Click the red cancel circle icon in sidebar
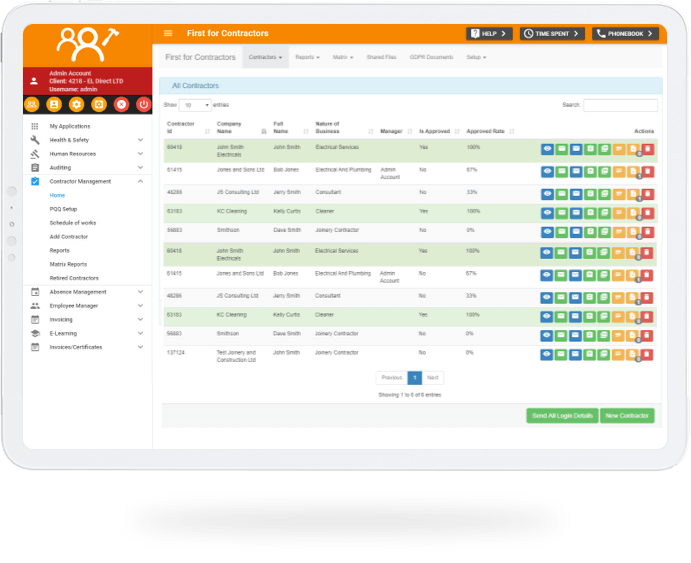This screenshot has height=563, width=691. point(121,104)
